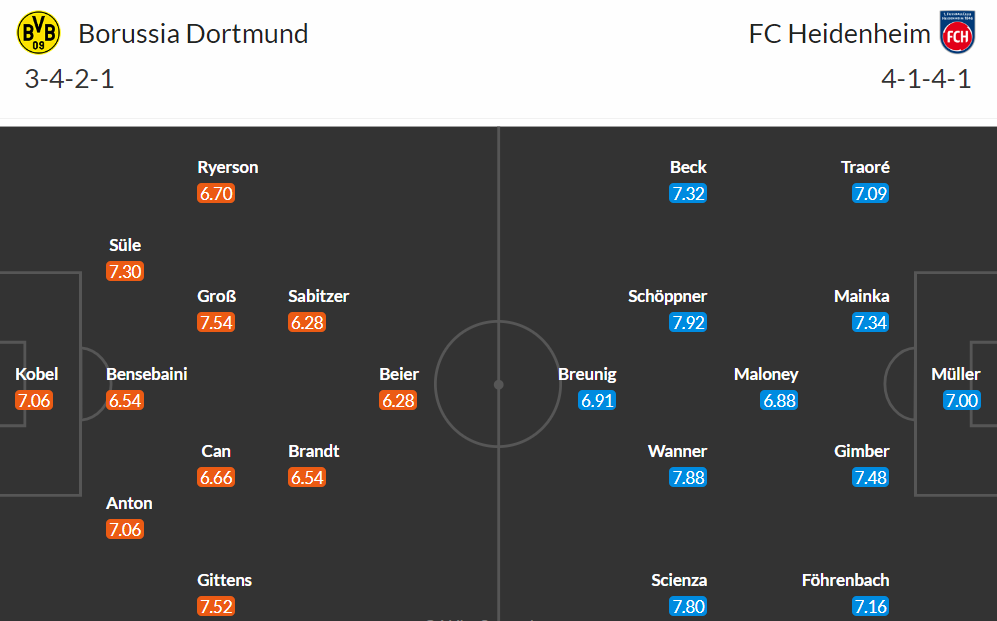Click the FC Heidenheim club crest

[957, 32]
